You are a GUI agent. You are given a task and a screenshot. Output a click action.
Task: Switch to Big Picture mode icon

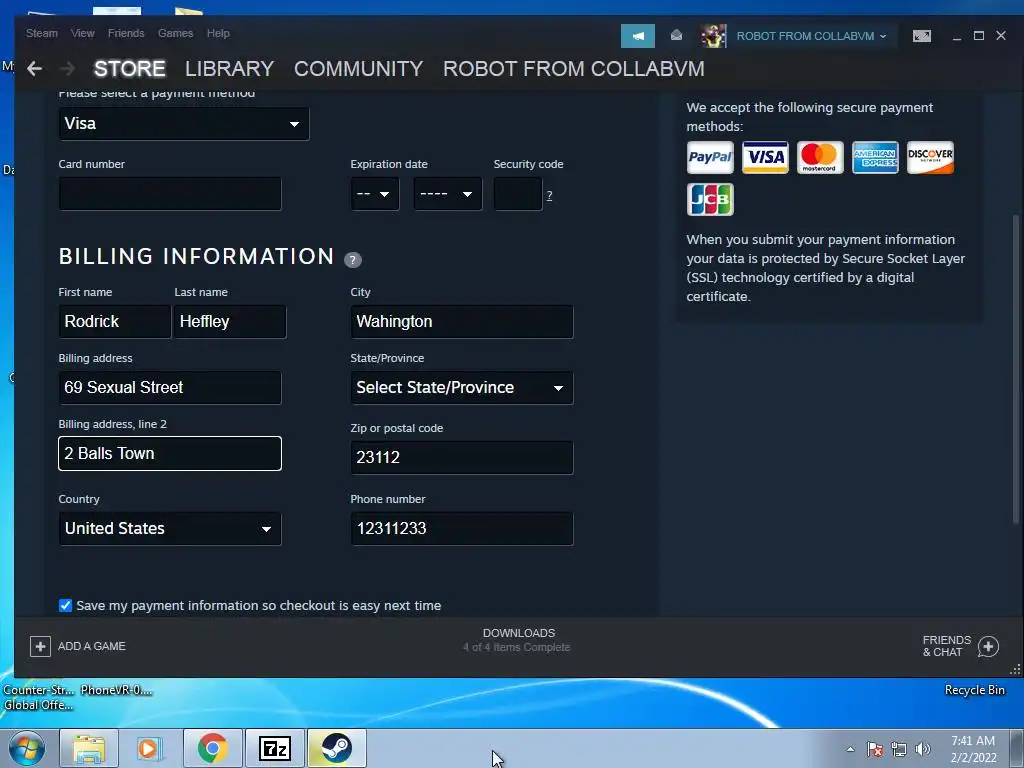[921, 36]
